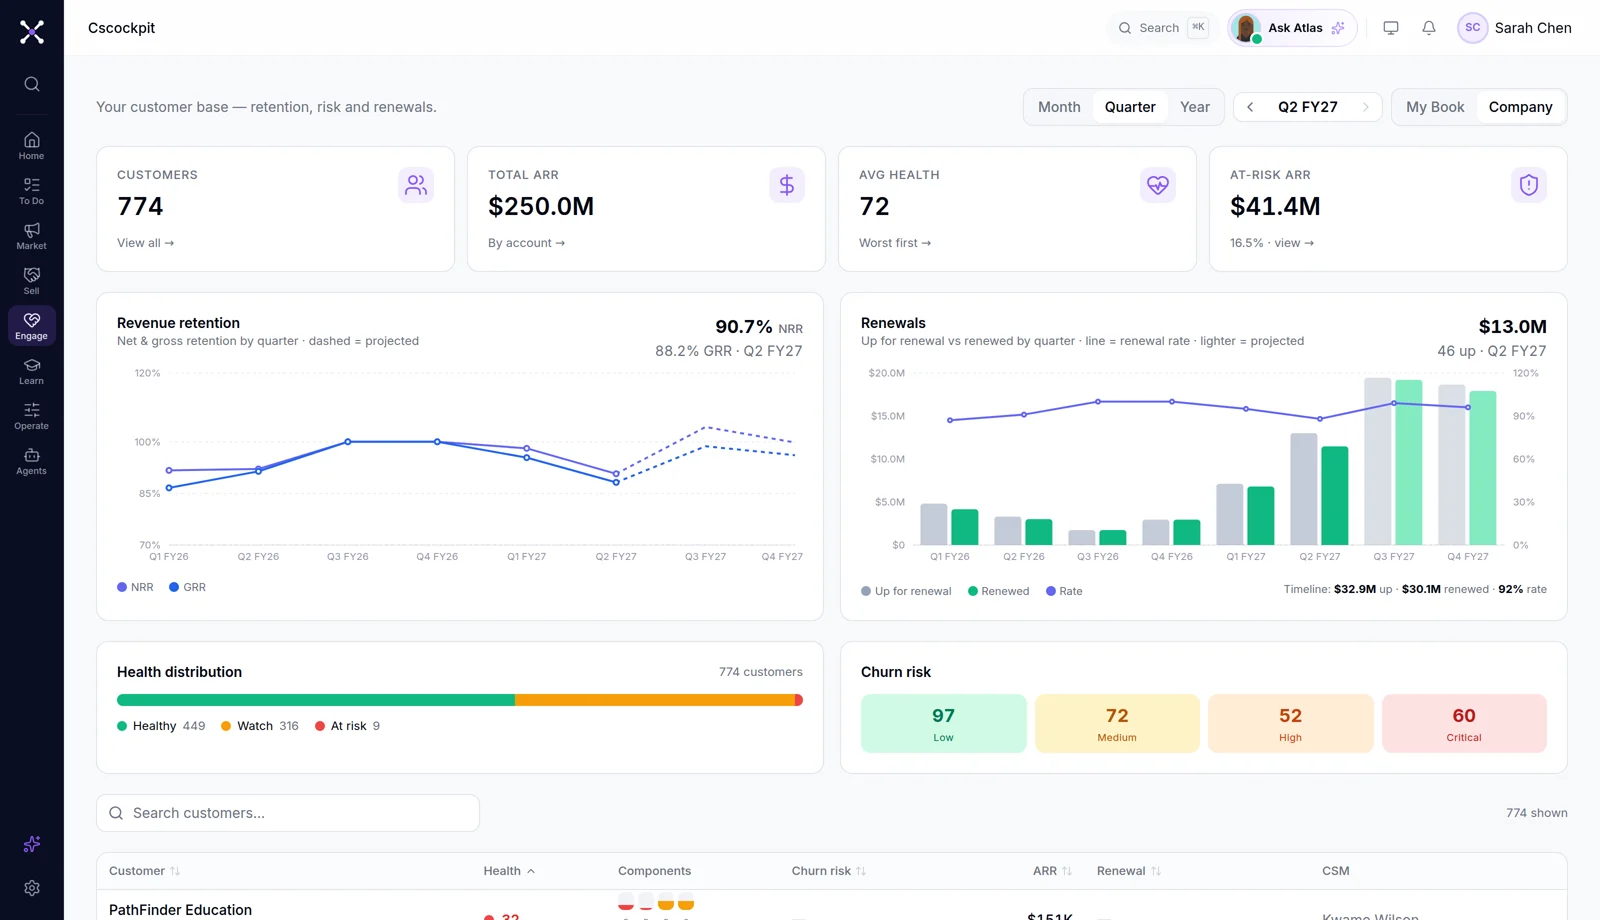The width and height of the screenshot is (1600, 920).
Task: Open Critical churn risk tile
Action: click(x=1464, y=723)
